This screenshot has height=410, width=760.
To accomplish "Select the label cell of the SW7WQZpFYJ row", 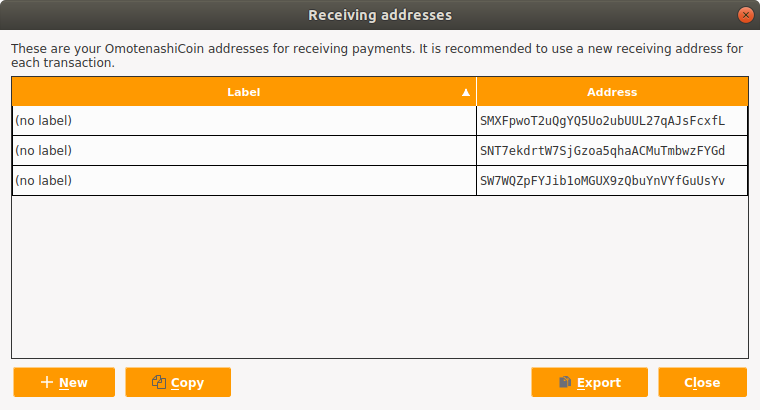I will (x=244, y=181).
